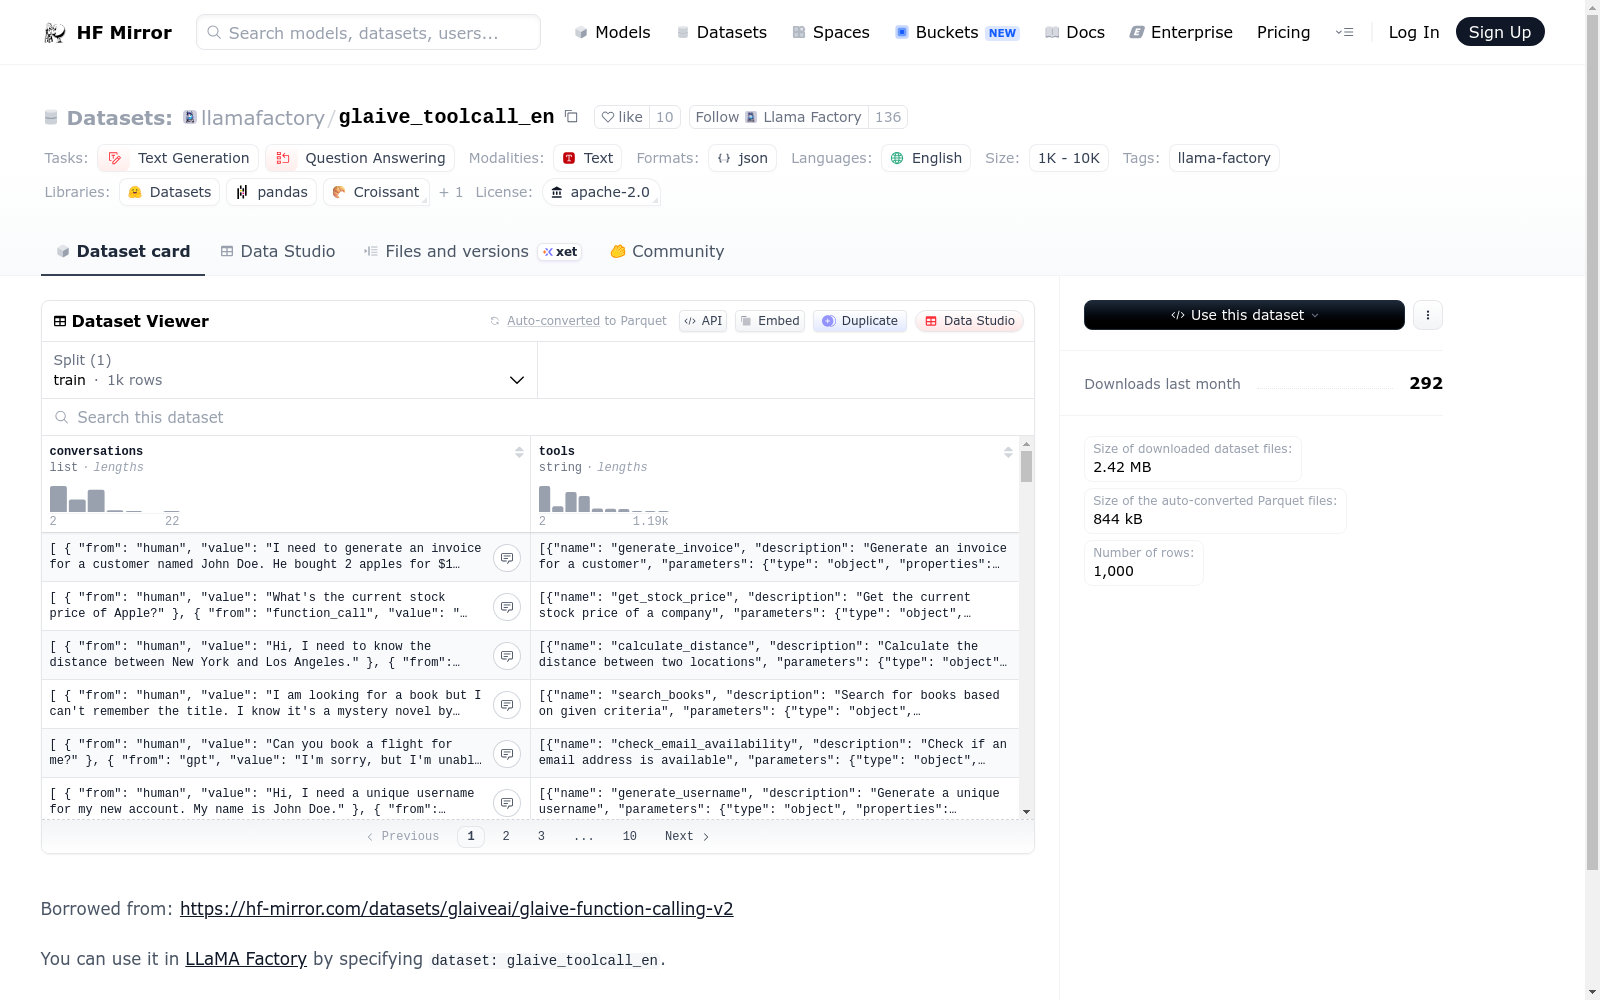Focus the Search this dataset field
This screenshot has height=1000, width=1600.
(x=538, y=417)
